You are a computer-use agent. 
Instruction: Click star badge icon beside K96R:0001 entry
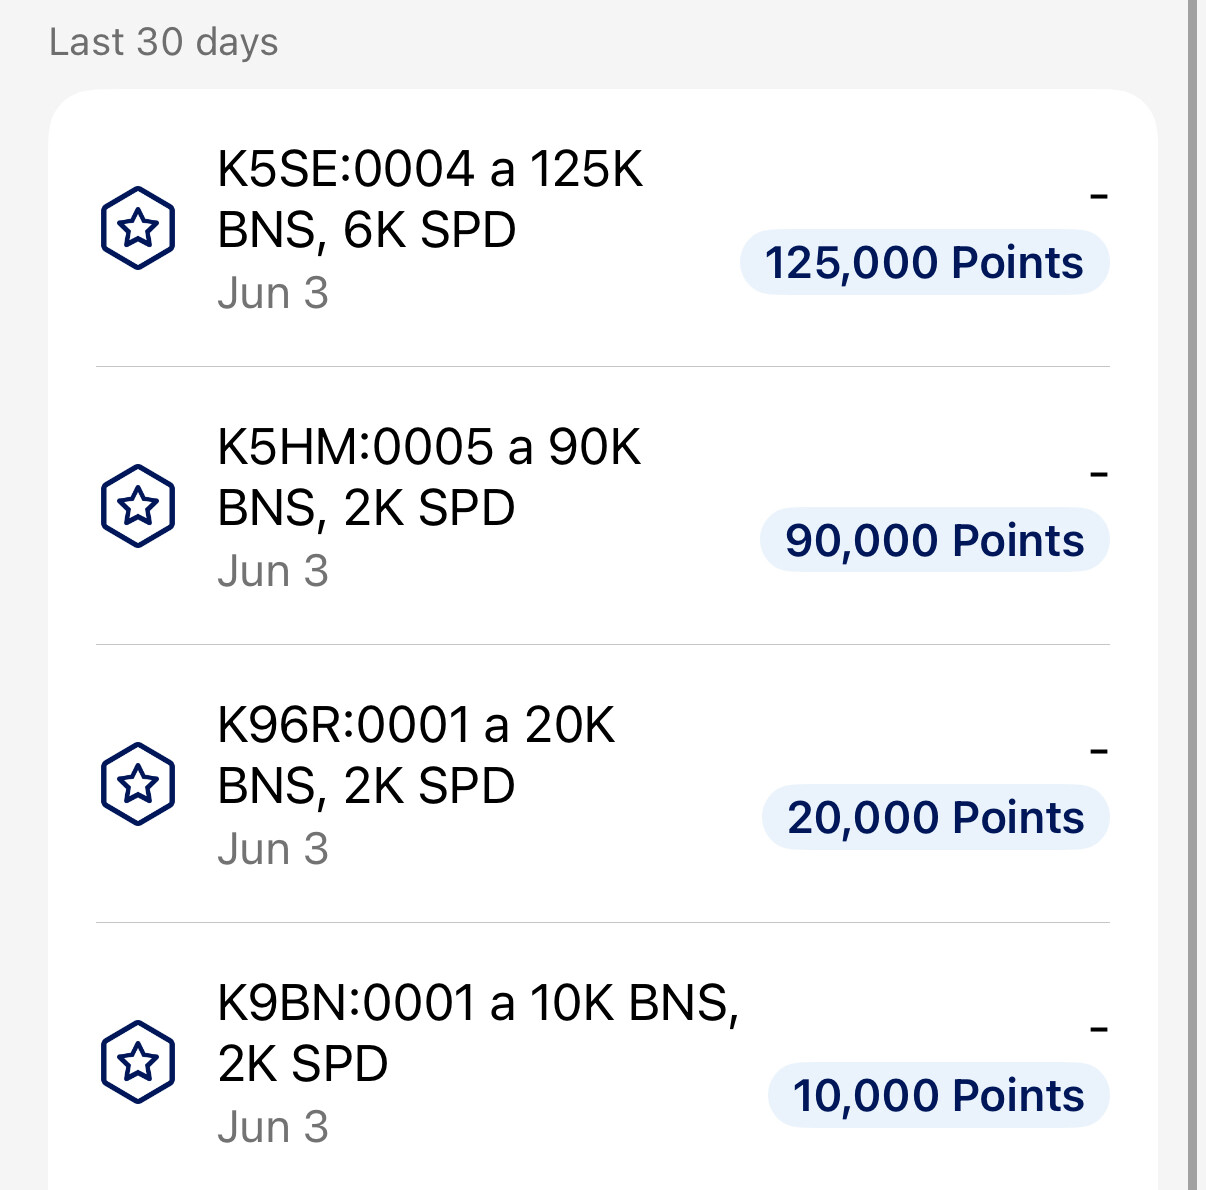coord(138,784)
